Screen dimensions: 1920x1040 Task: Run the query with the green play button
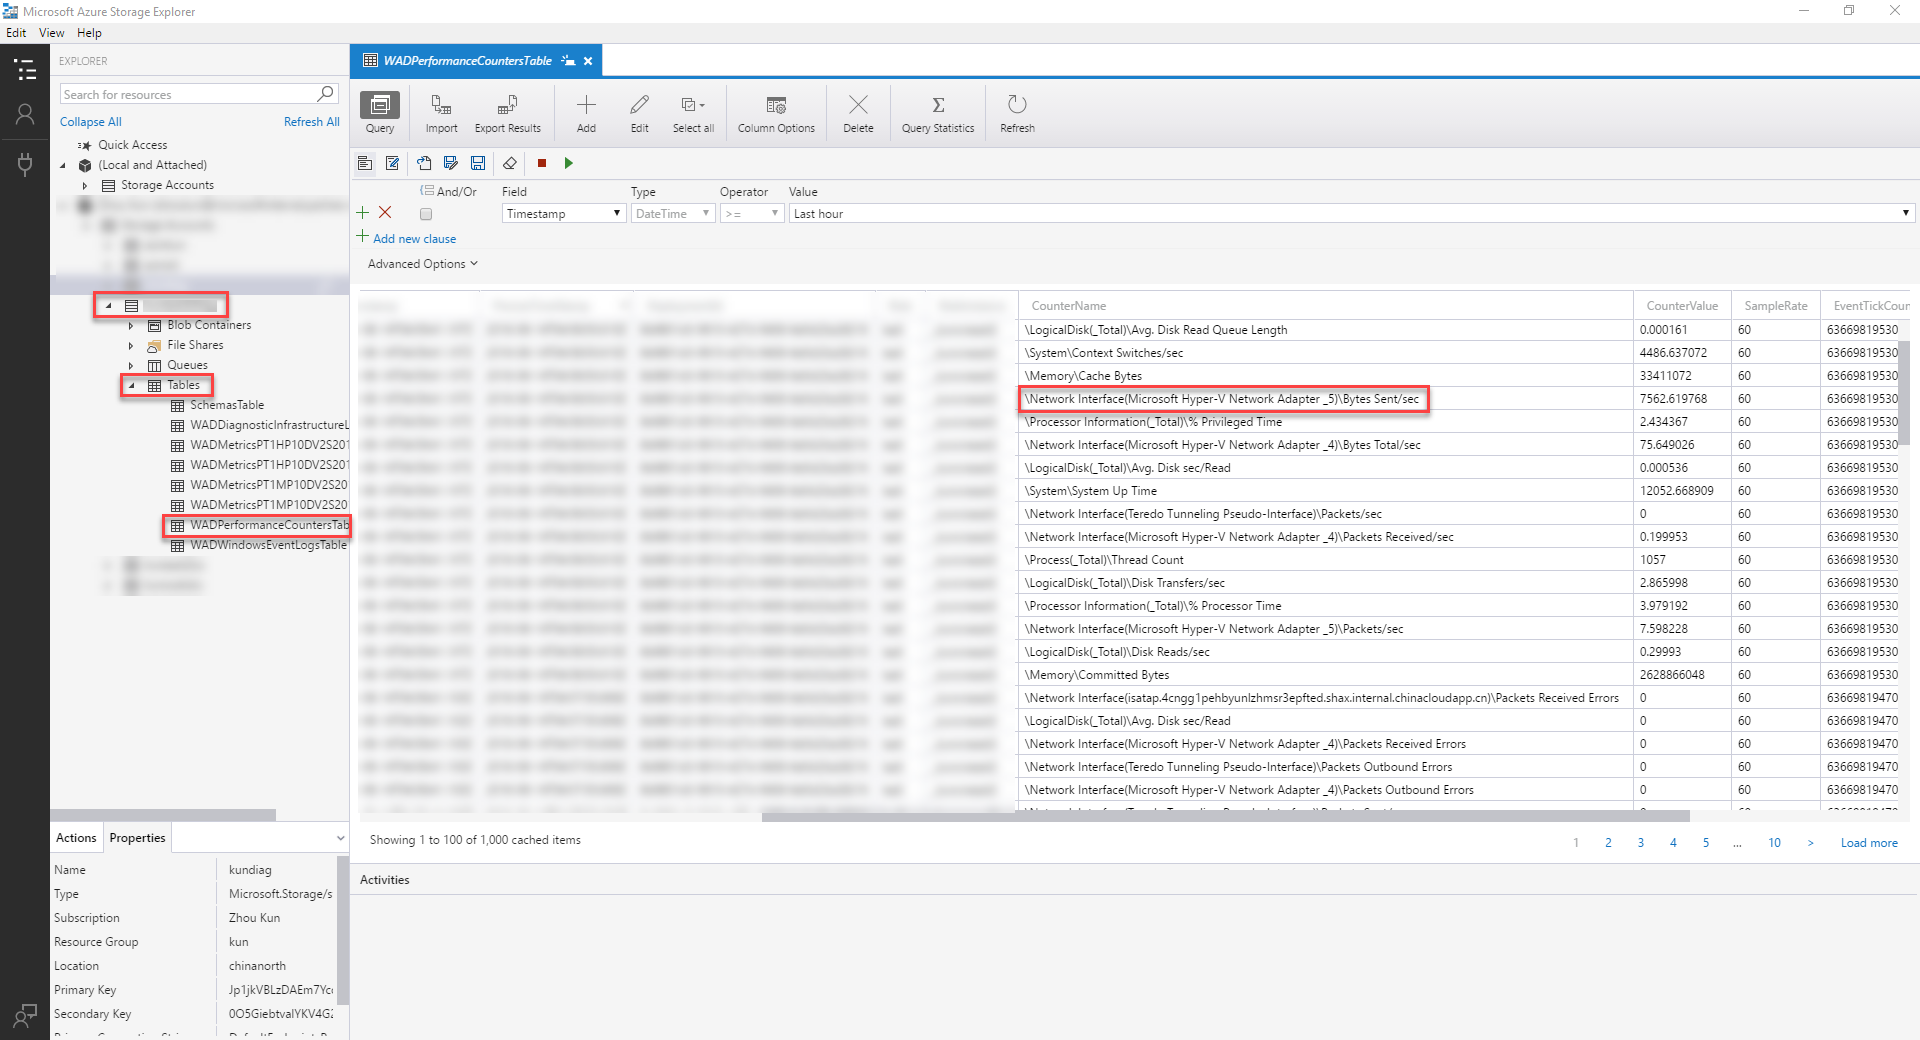[x=569, y=163]
